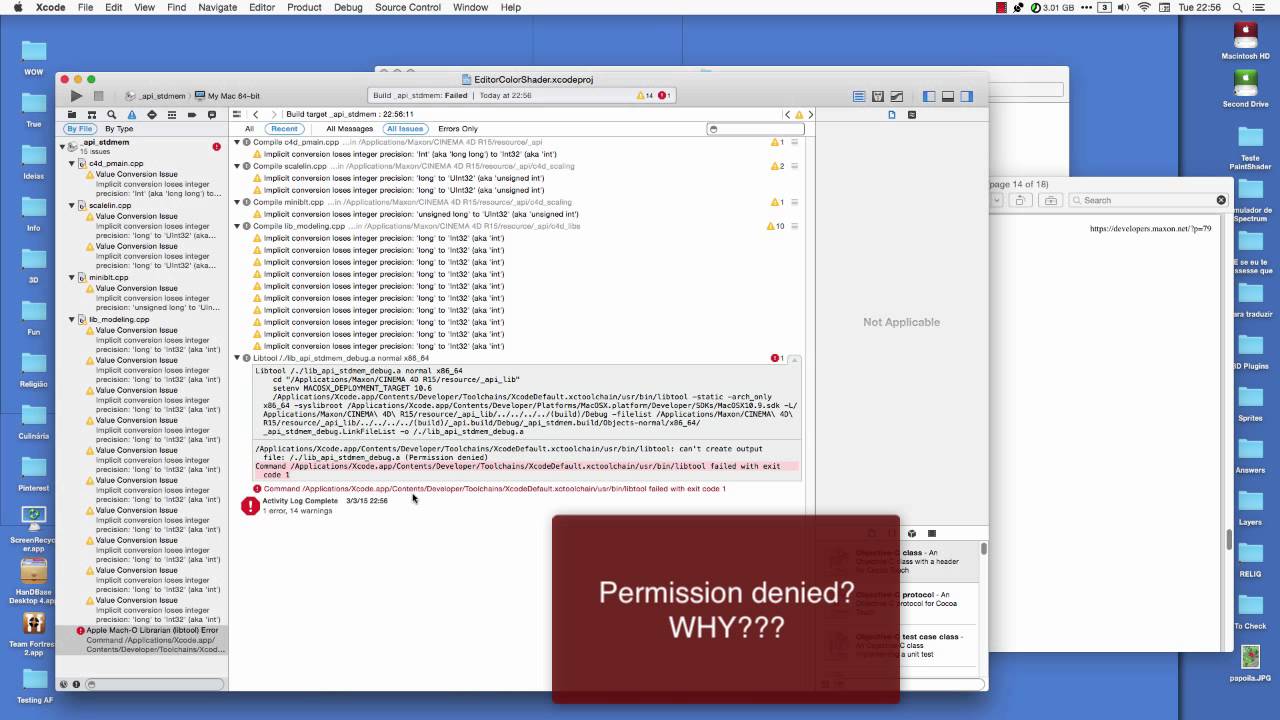This screenshot has height=720, width=1280.
Task: Select All Issues filter
Action: [405, 129]
